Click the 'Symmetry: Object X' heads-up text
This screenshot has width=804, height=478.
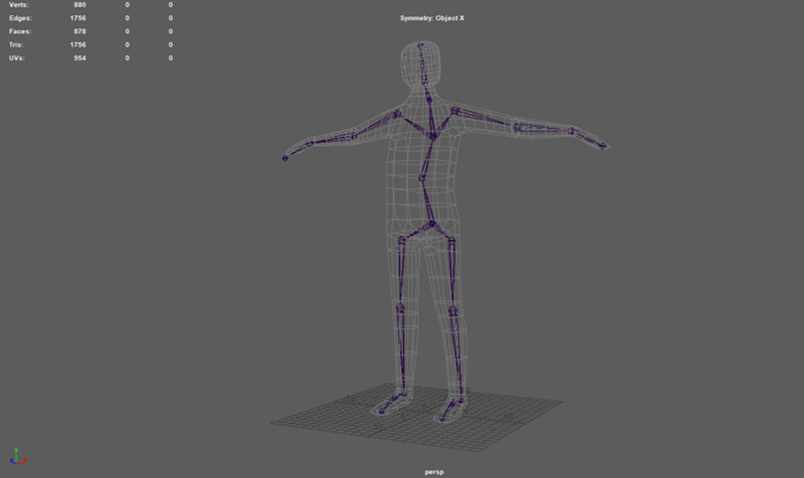tap(432, 18)
